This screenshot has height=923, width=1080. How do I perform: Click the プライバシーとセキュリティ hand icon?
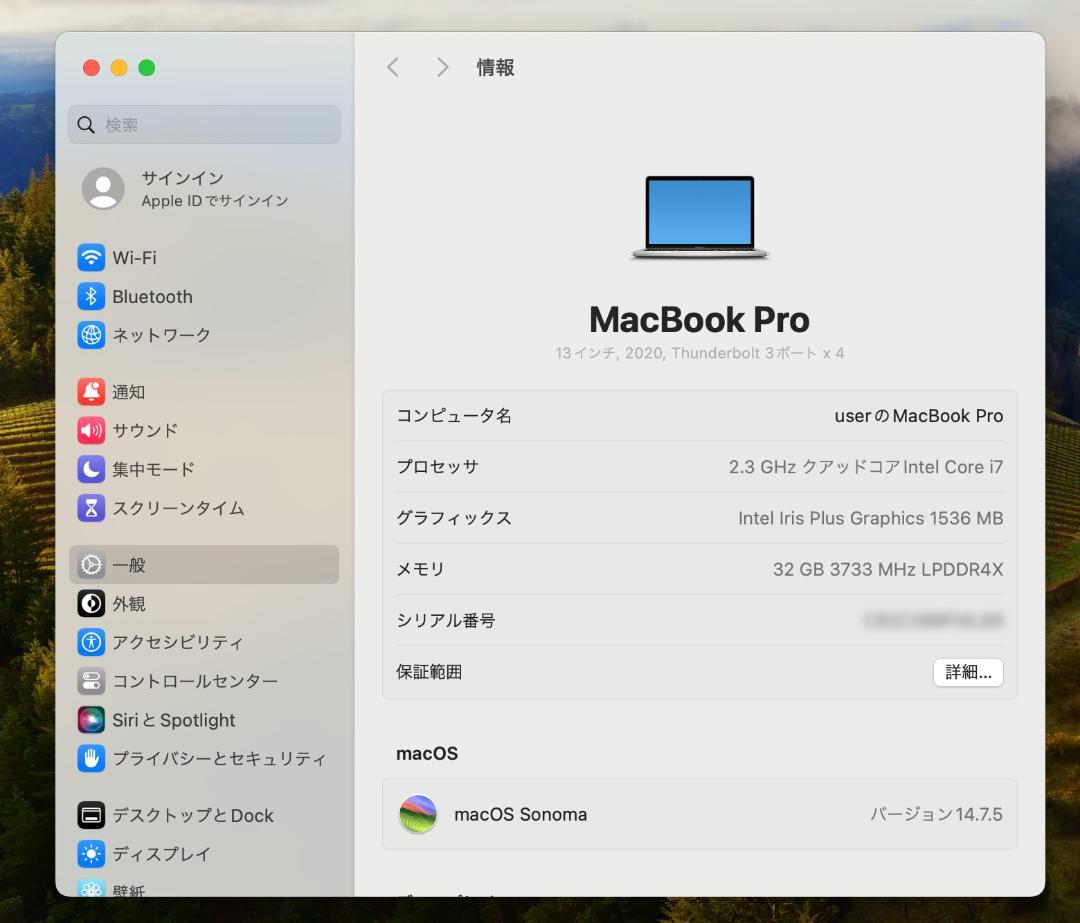[x=91, y=758]
